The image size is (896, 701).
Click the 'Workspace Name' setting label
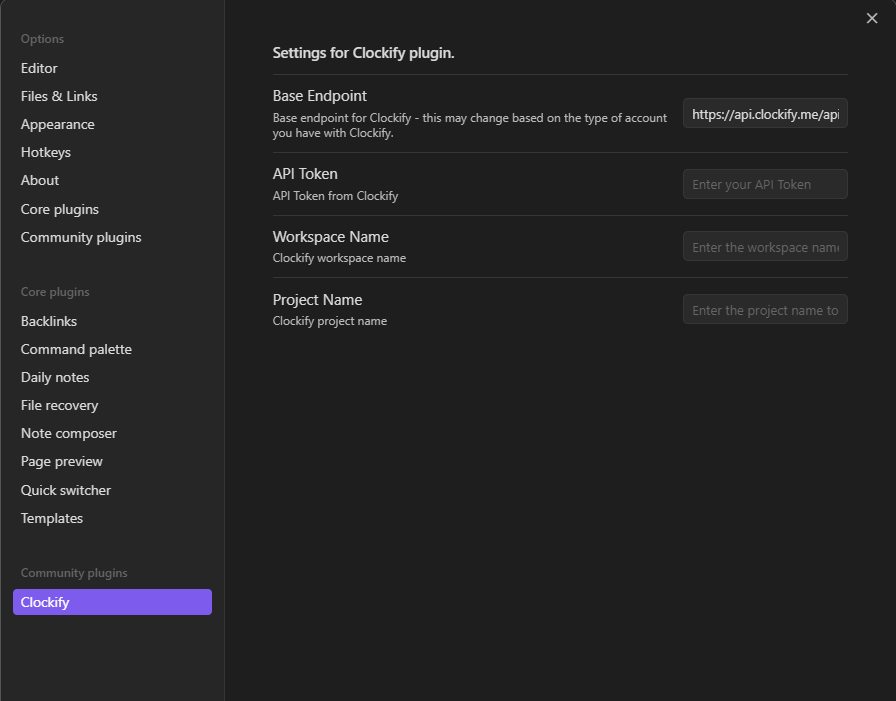pos(330,237)
